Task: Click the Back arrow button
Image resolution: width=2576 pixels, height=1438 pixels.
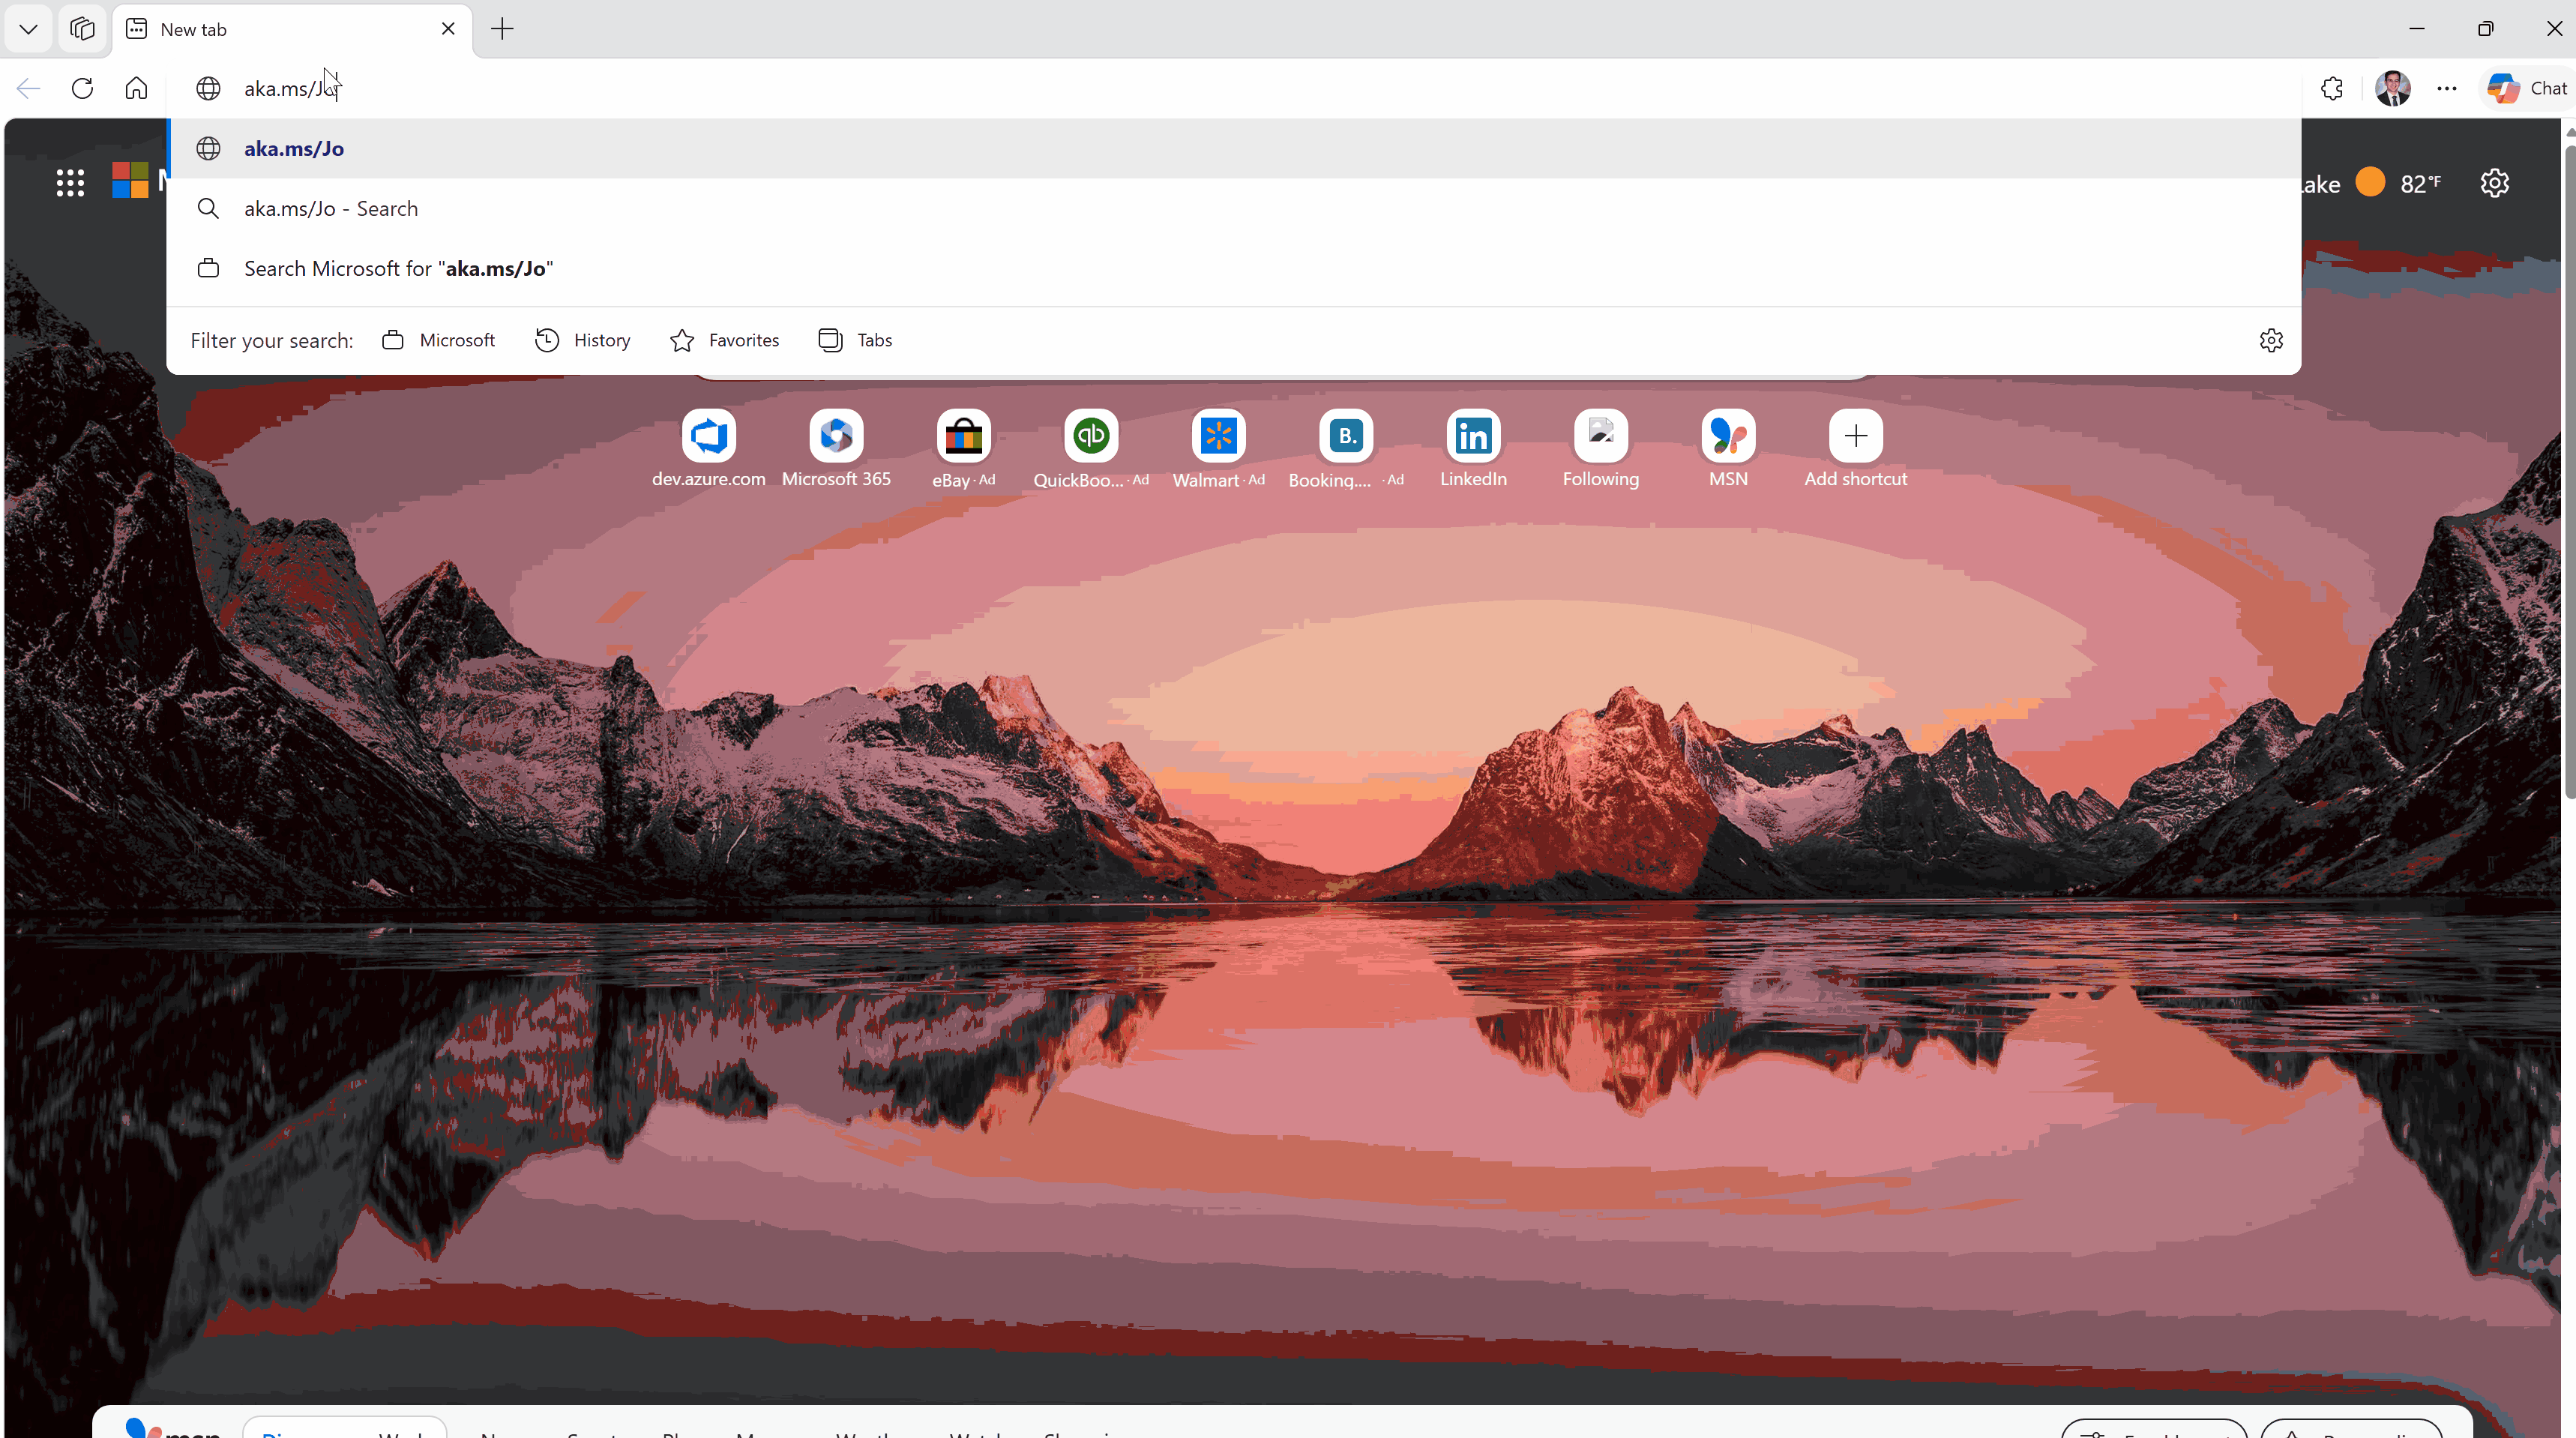Action: click(x=28, y=88)
